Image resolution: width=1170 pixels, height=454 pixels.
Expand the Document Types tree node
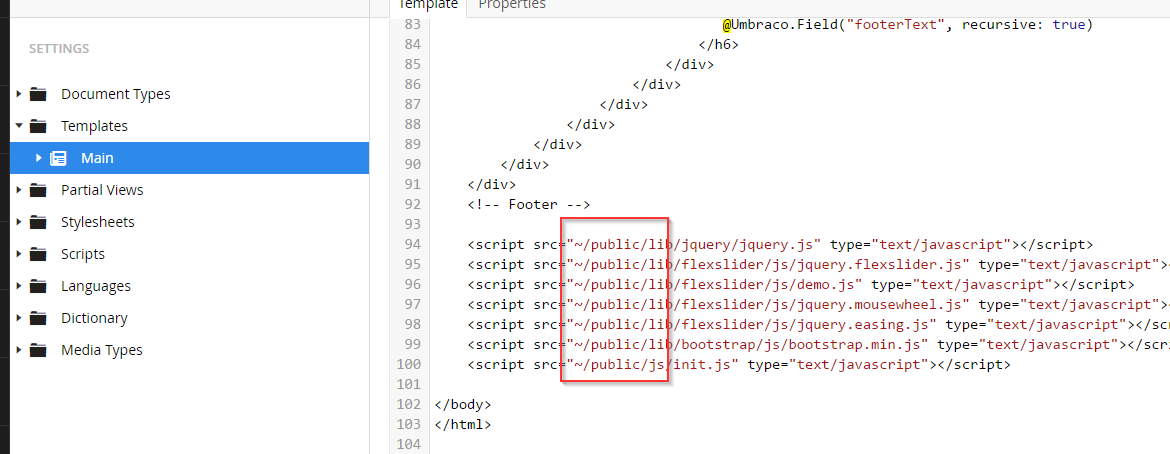click(x=19, y=94)
